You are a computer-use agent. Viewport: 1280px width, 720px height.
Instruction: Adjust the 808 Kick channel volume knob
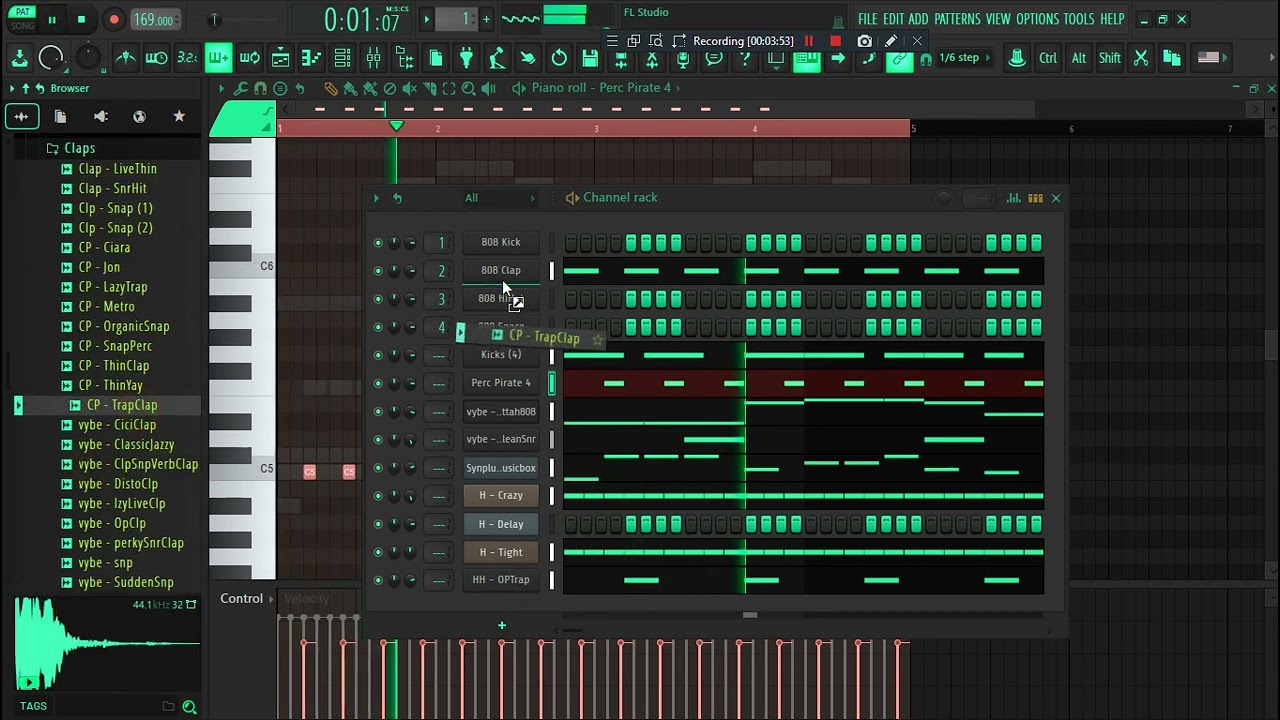410,243
